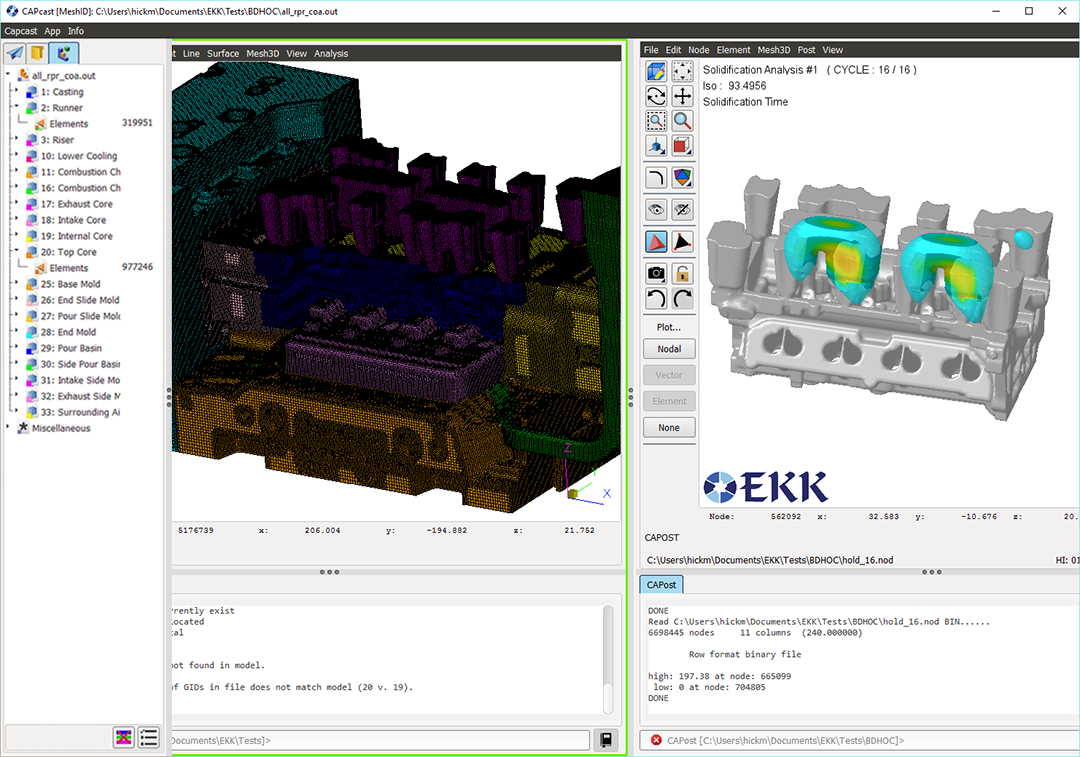This screenshot has width=1080, height=757.
Task: Click the None button
Action: pos(669,428)
